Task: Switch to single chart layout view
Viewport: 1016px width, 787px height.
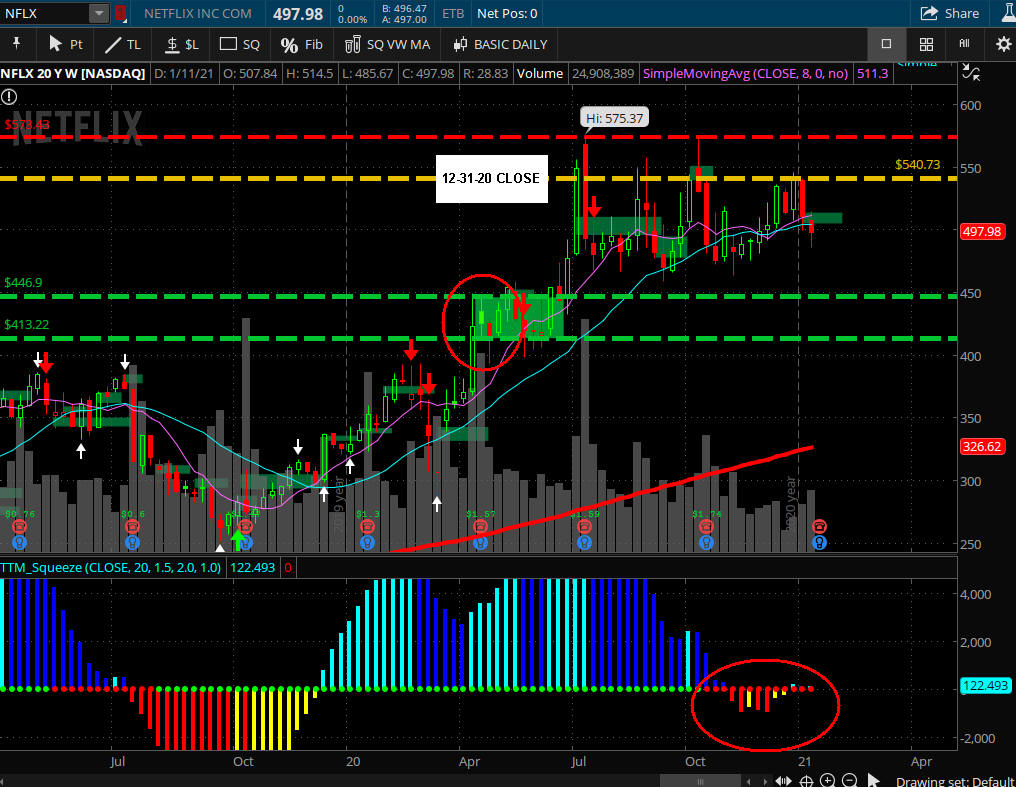Action: (886, 44)
